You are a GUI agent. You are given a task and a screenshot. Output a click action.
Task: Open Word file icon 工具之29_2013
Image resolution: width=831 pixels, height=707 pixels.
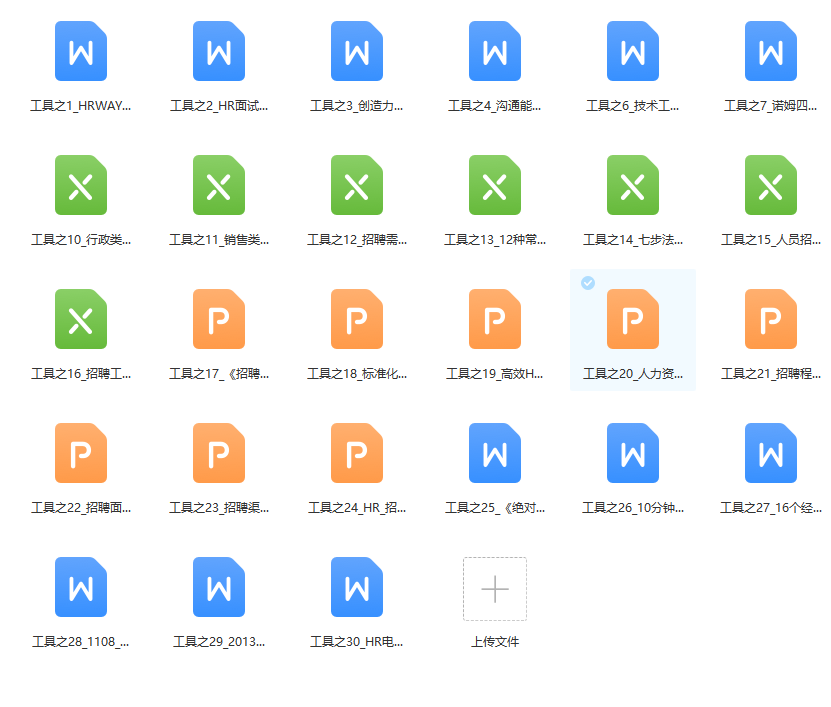pyautogui.click(x=219, y=587)
